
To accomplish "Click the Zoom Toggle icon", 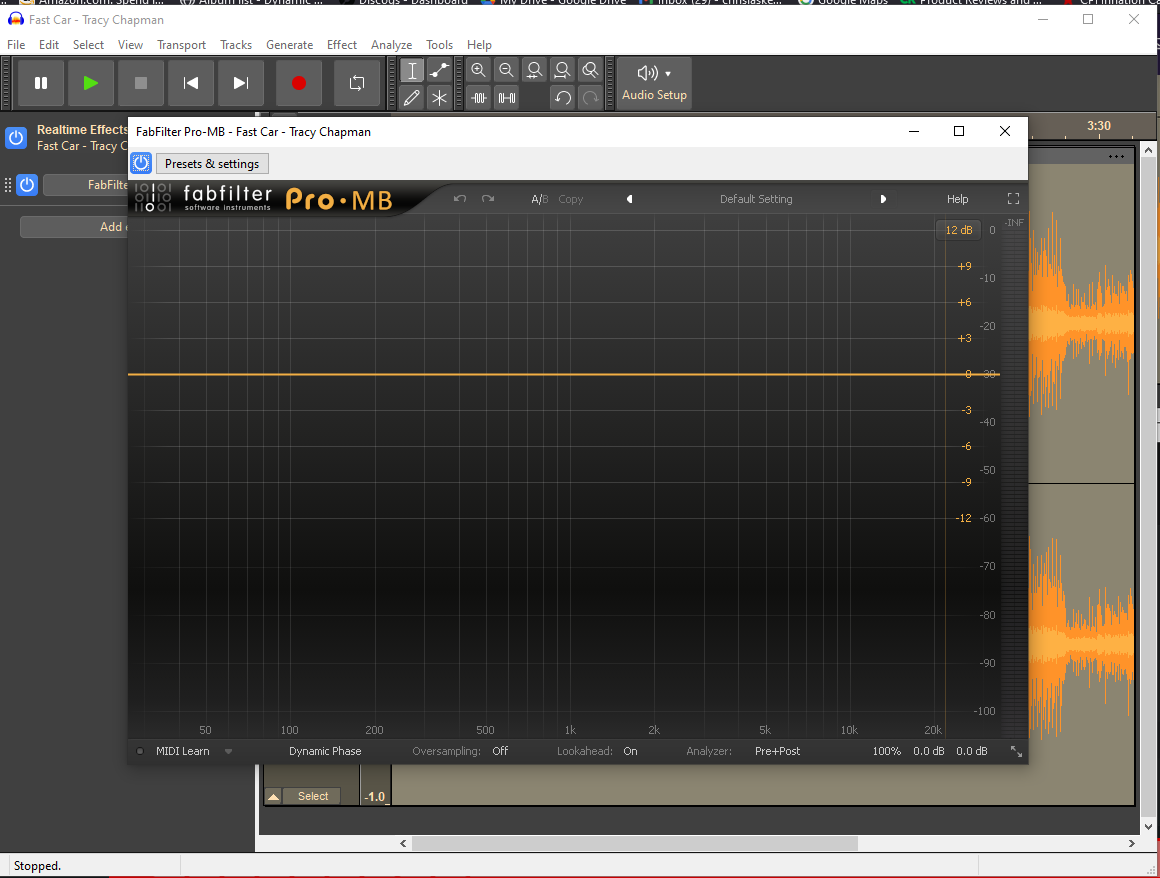I will 590,70.
